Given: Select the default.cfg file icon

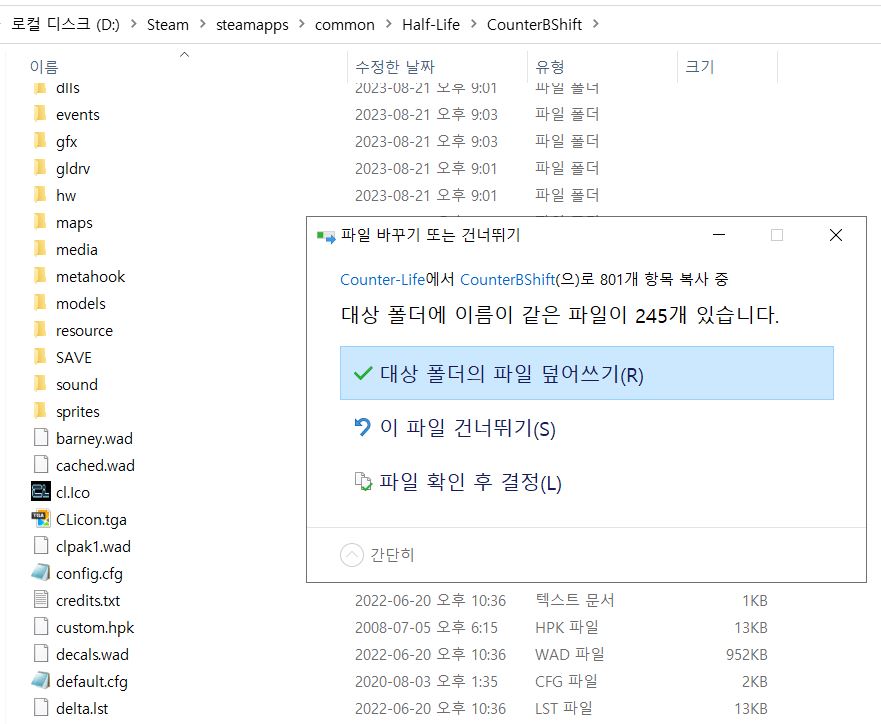Looking at the screenshot, I should tap(40, 680).
